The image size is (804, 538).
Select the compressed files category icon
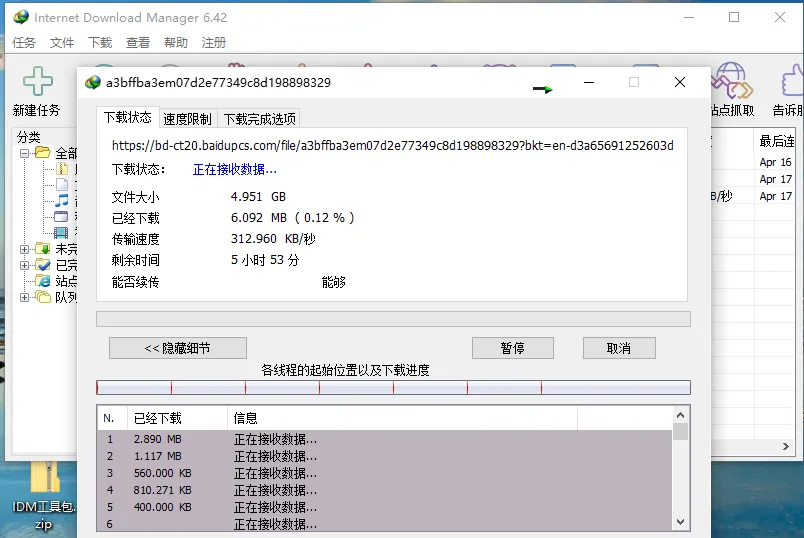coord(62,168)
